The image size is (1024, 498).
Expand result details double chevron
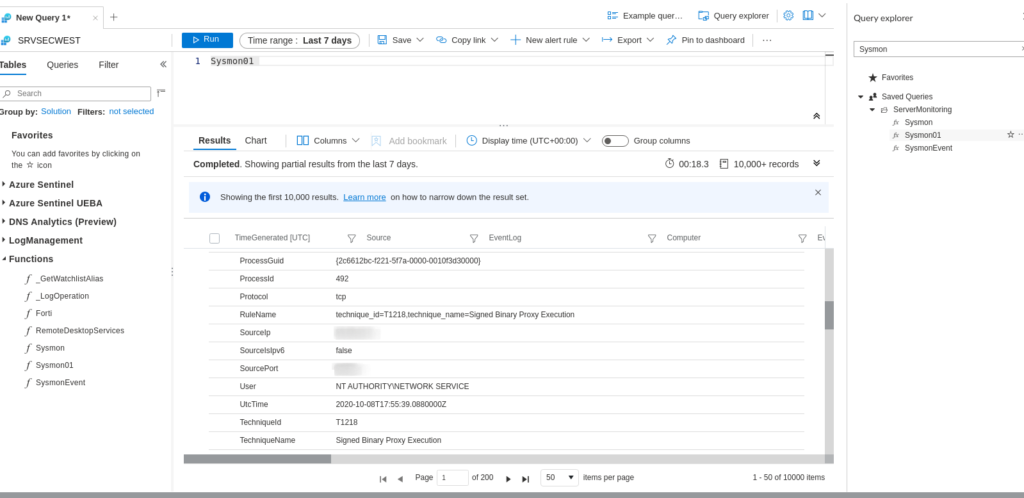click(x=816, y=163)
